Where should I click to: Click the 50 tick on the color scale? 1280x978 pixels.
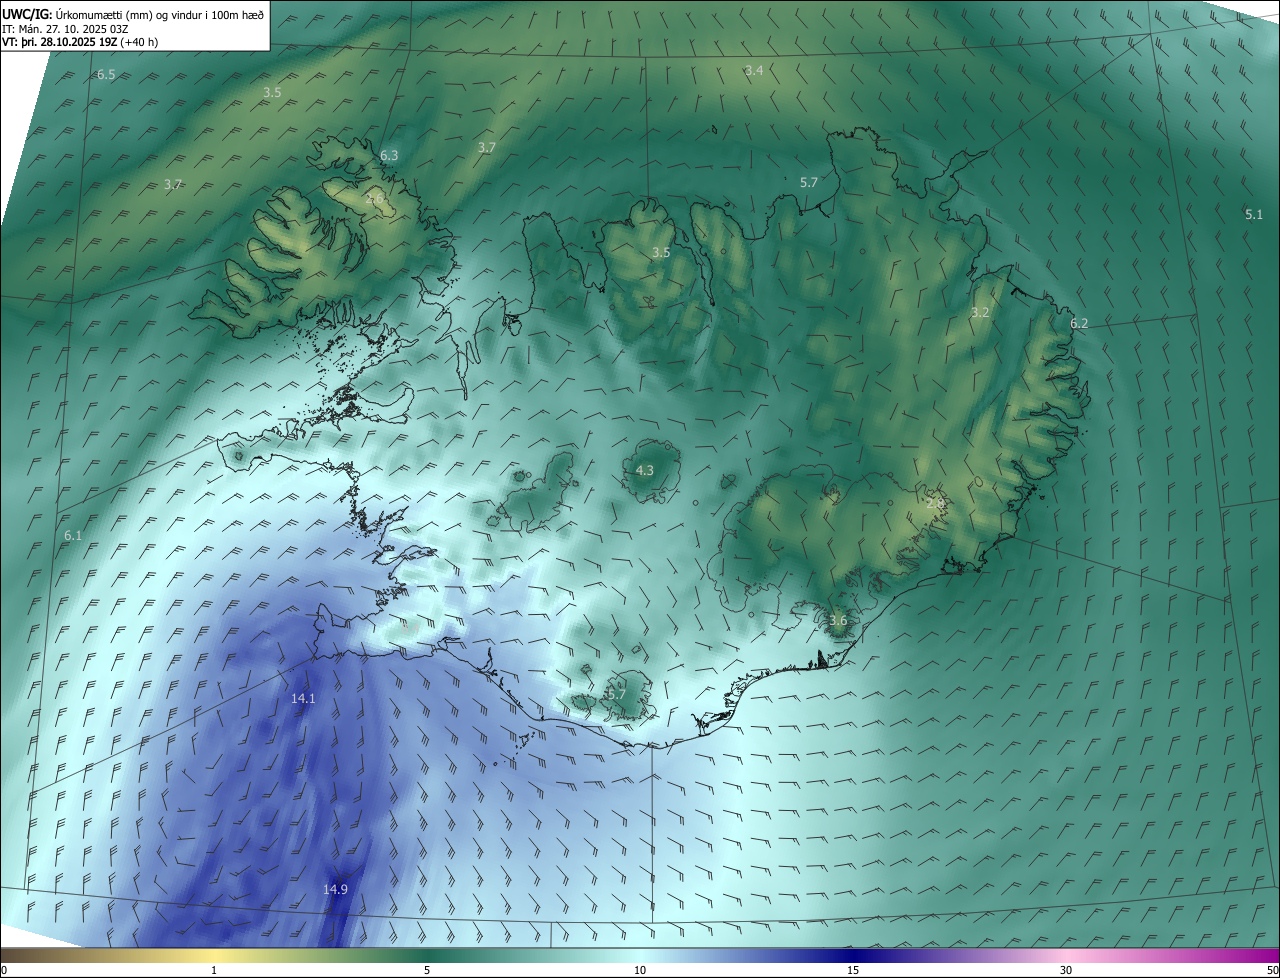[1272, 970]
